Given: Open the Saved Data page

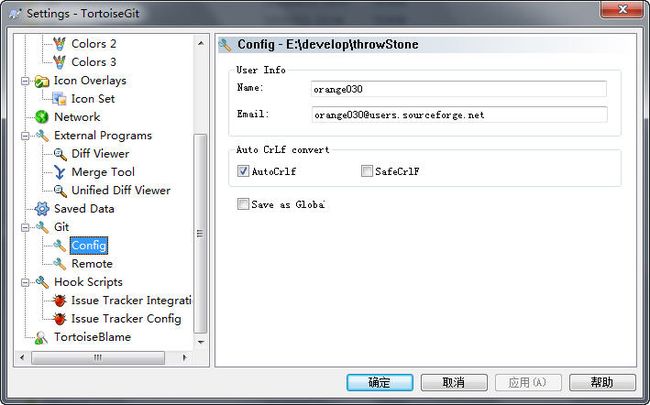Looking at the screenshot, I should (84, 209).
